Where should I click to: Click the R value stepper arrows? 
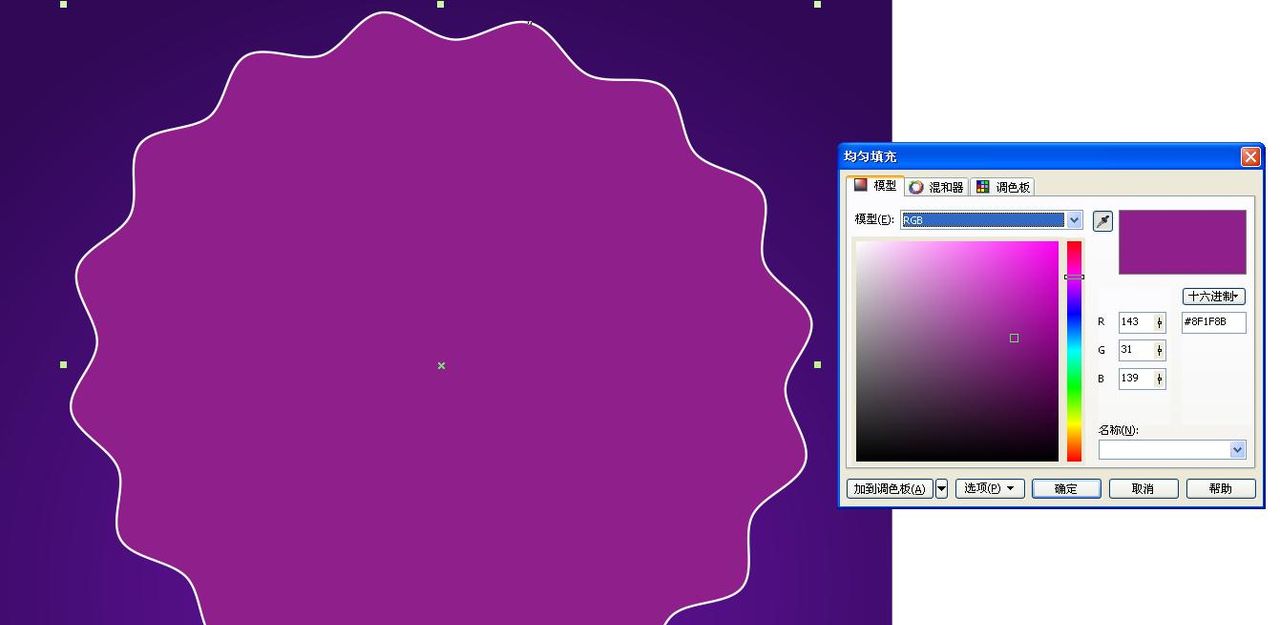(x=1159, y=322)
